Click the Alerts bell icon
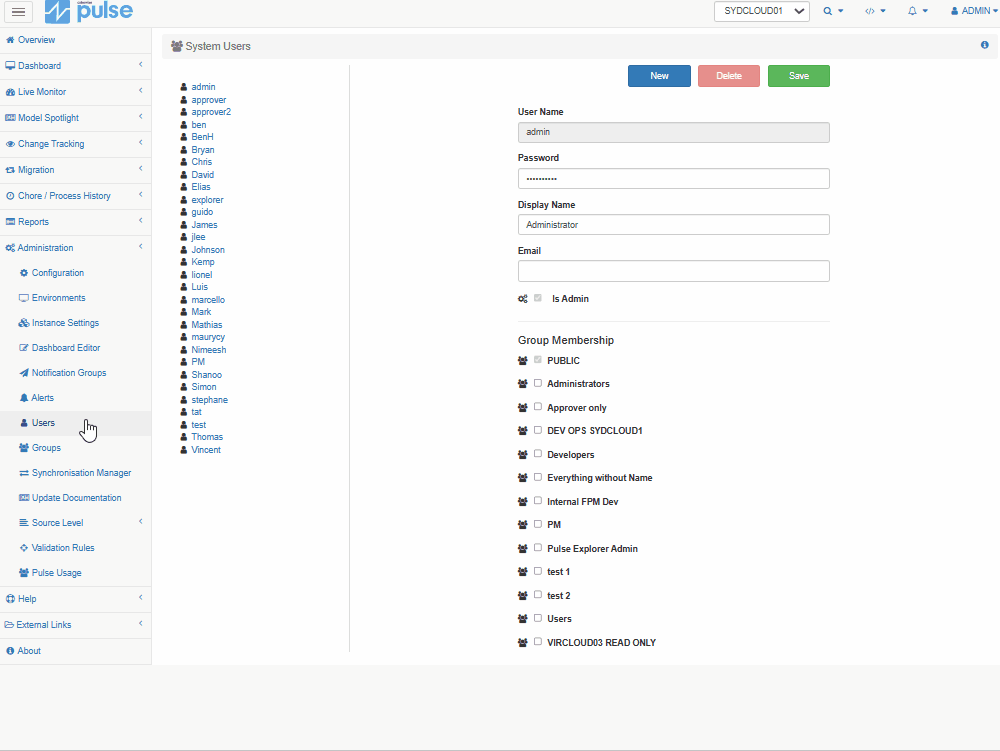1000x751 pixels. [24, 398]
